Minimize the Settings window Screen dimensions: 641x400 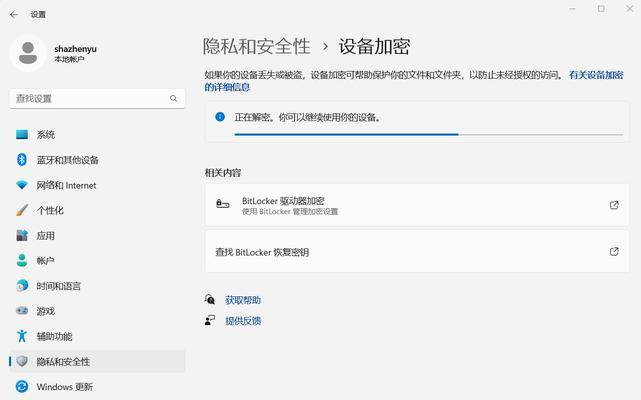(x=572, y=9)
